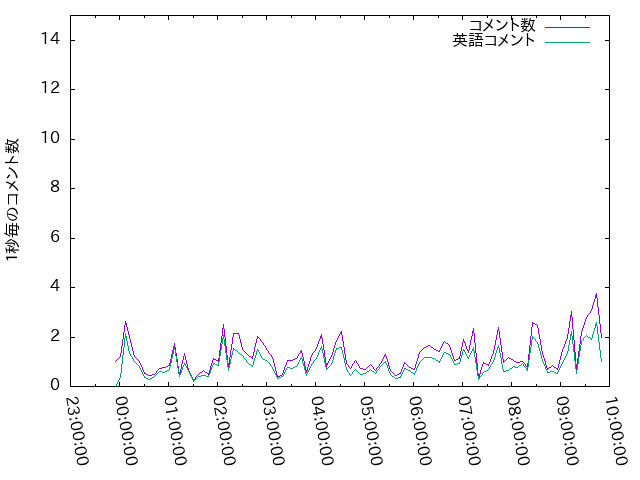Click the 07:00:00 x-axis label

click(x=469, y=431)
